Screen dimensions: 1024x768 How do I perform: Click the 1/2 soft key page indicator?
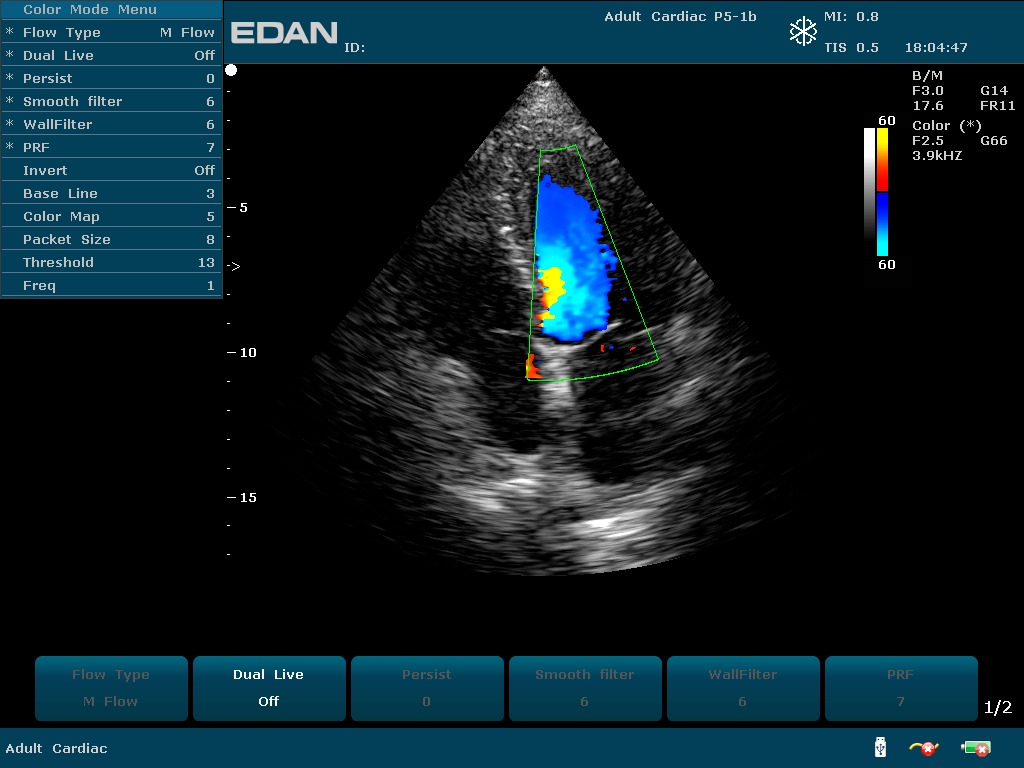tap(997, 708)
